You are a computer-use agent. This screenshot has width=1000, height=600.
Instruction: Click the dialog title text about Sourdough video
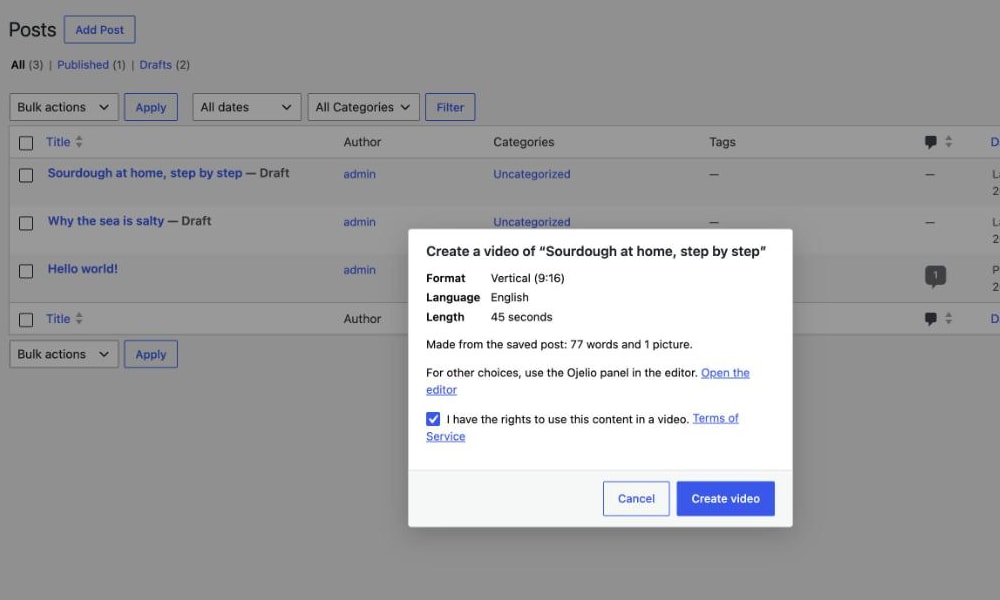[x=596, y=251]
